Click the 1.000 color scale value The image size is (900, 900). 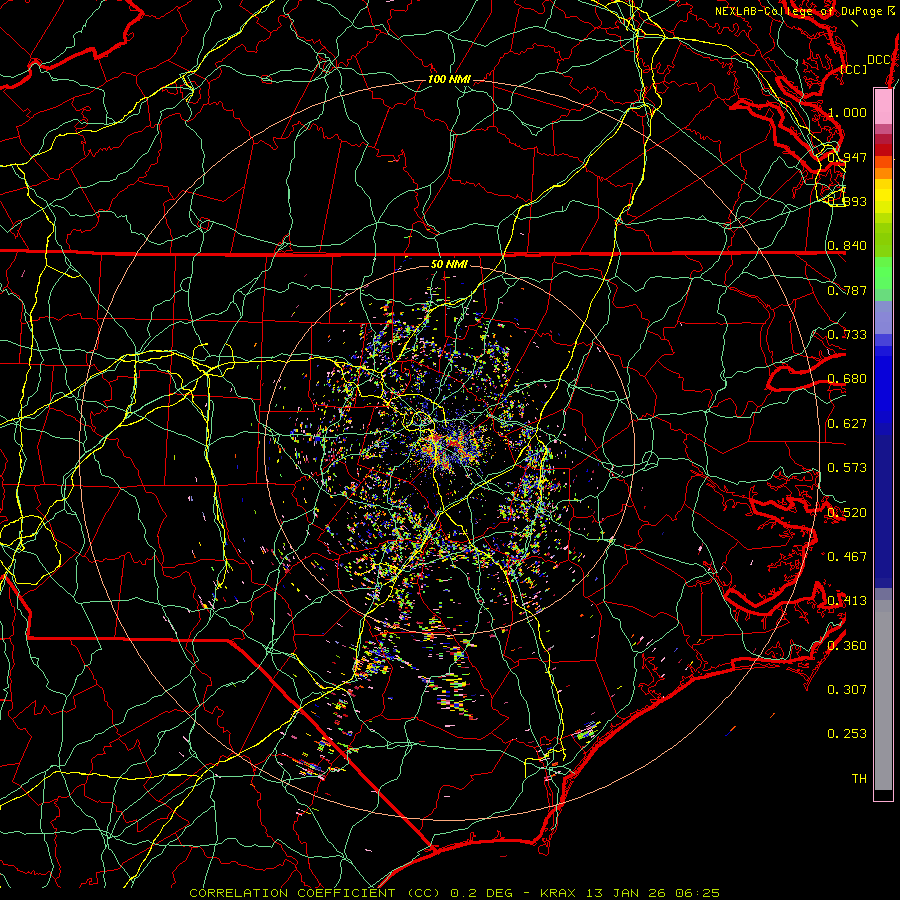[847, 112]
